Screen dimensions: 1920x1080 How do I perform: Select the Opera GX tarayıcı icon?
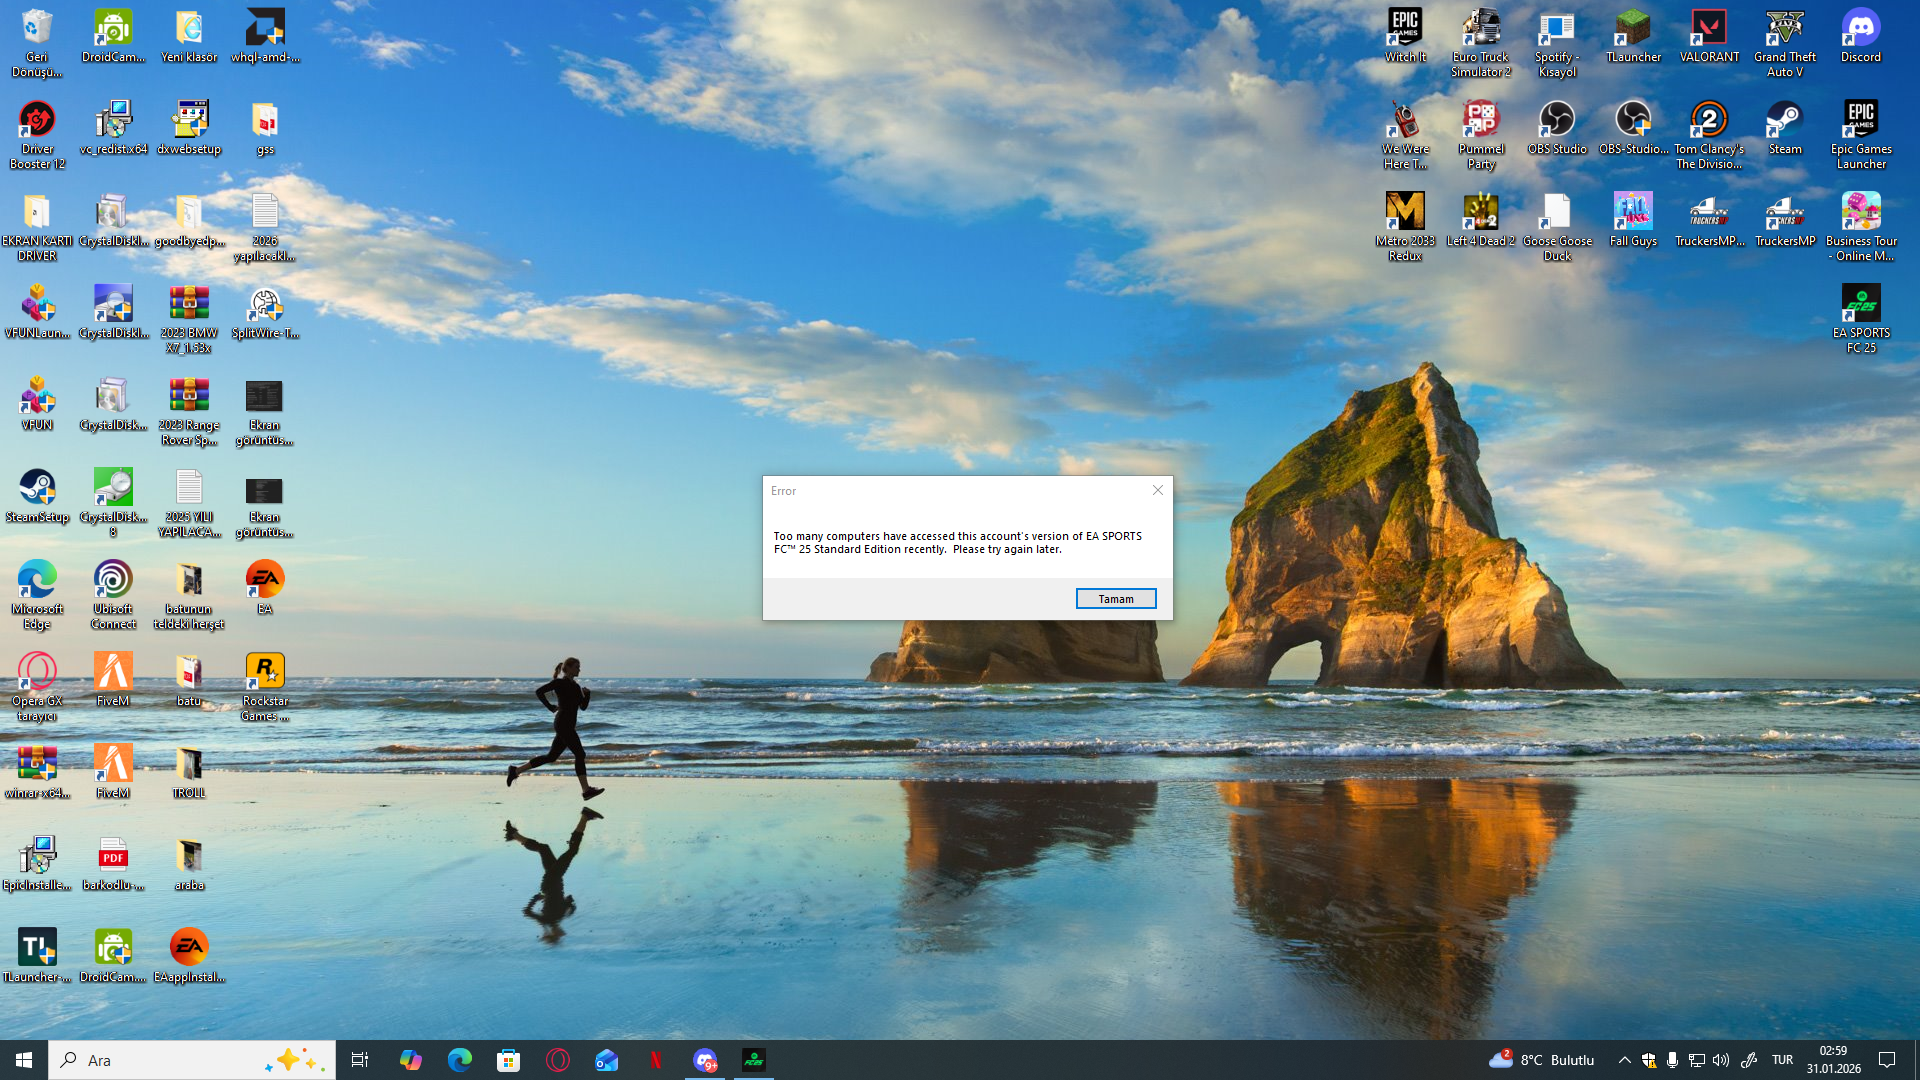[x=37, y=687]
